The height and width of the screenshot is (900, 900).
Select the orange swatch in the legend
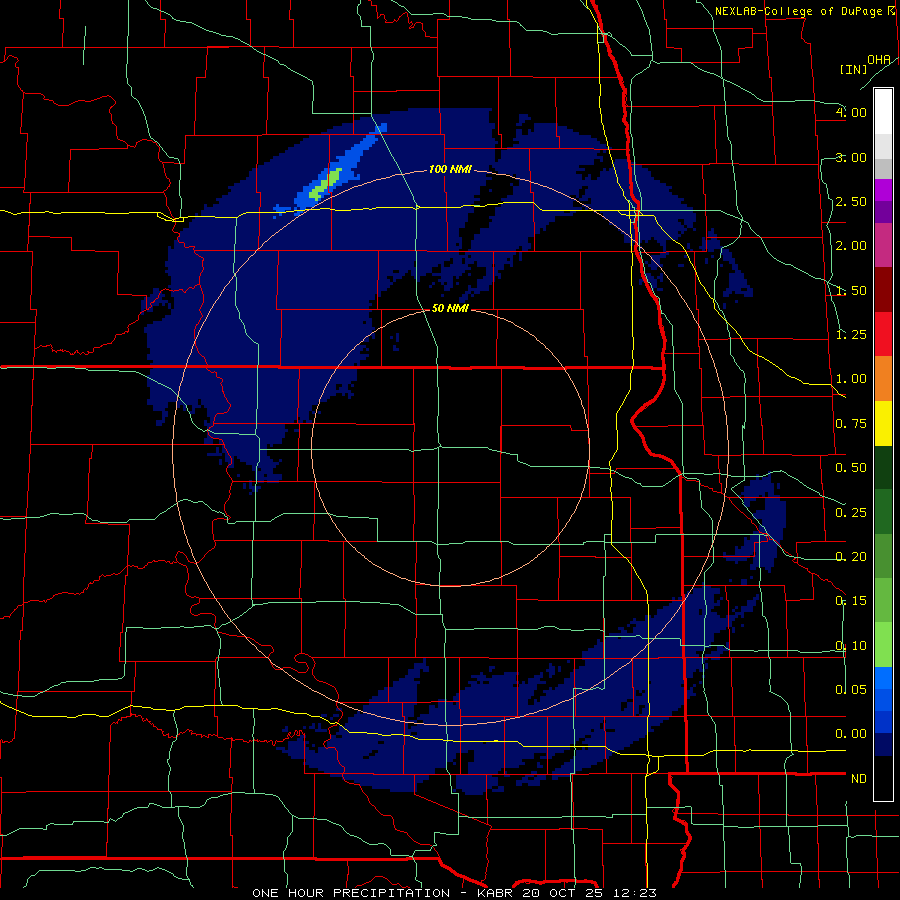pyautogui.click(x=883, y=379)
